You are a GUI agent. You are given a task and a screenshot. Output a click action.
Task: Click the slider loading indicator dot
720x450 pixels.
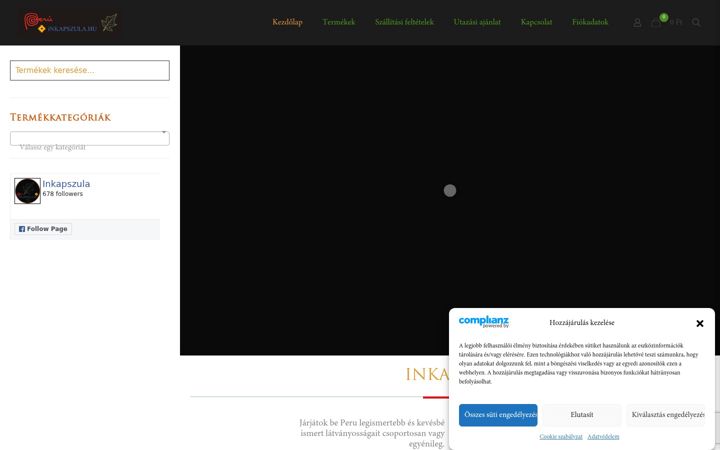(450, 191)
